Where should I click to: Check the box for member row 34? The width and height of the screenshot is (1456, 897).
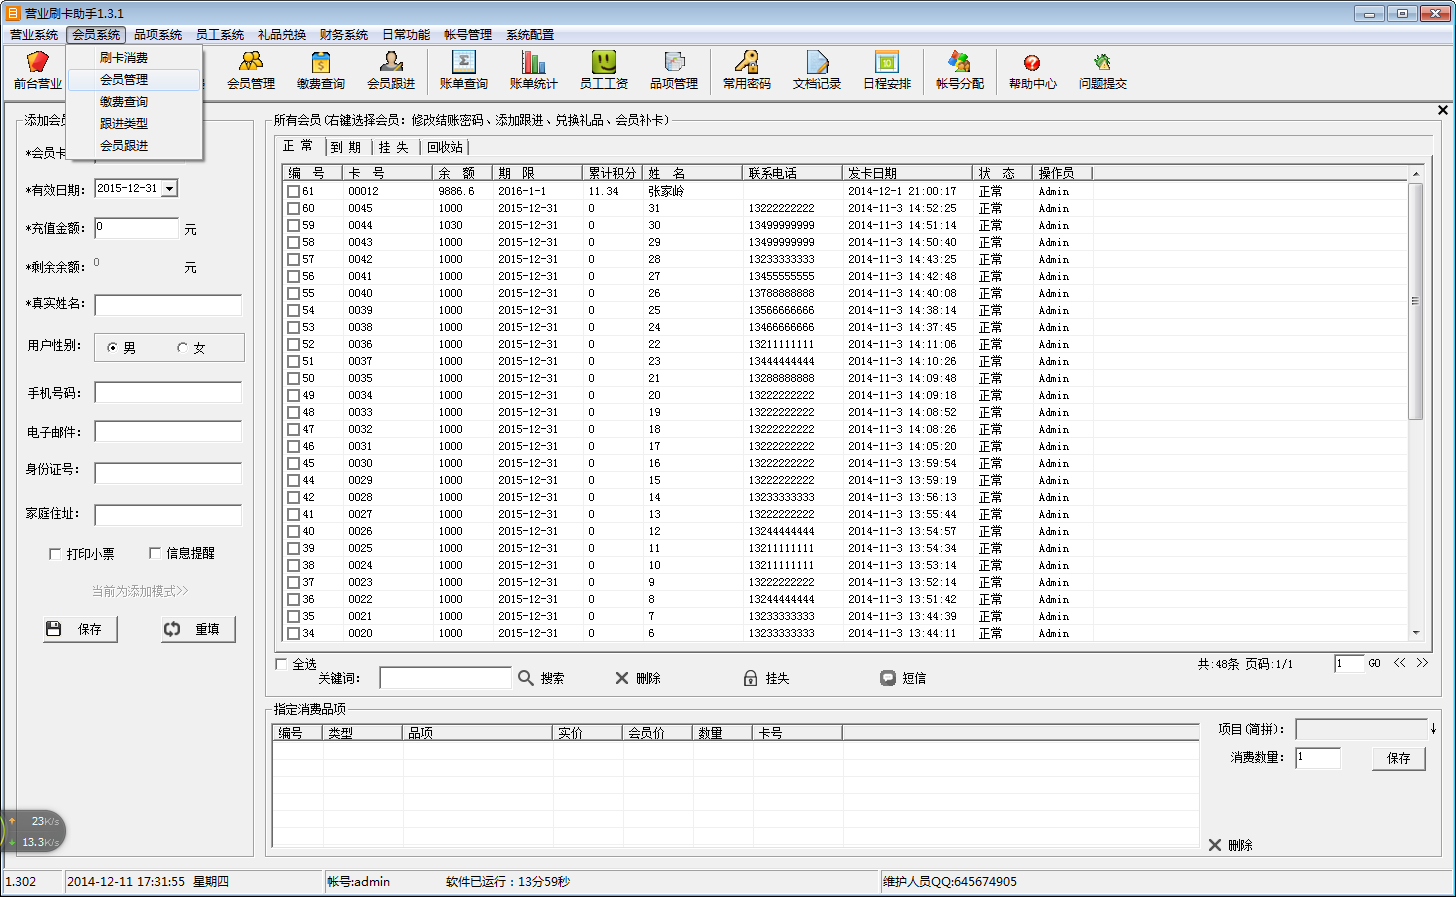(293, 633)
